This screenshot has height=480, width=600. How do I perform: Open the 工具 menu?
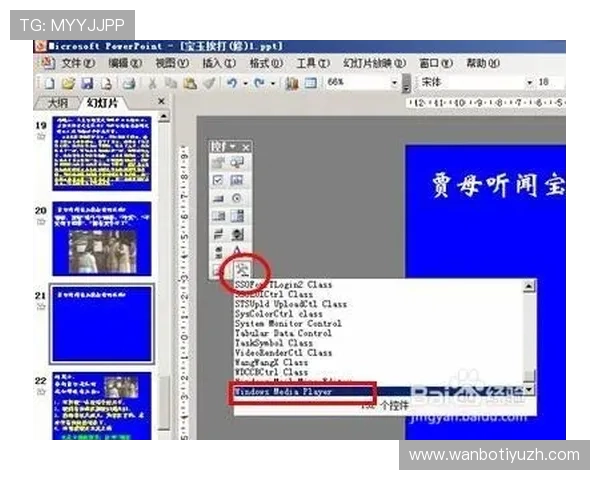(313, 63)
